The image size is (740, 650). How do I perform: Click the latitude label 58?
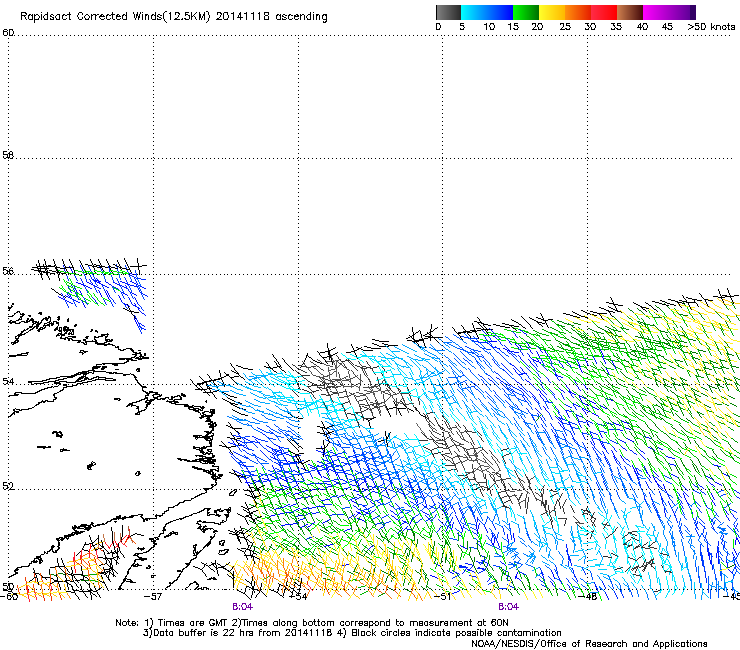pyautogui.click(x=8, y=155)
